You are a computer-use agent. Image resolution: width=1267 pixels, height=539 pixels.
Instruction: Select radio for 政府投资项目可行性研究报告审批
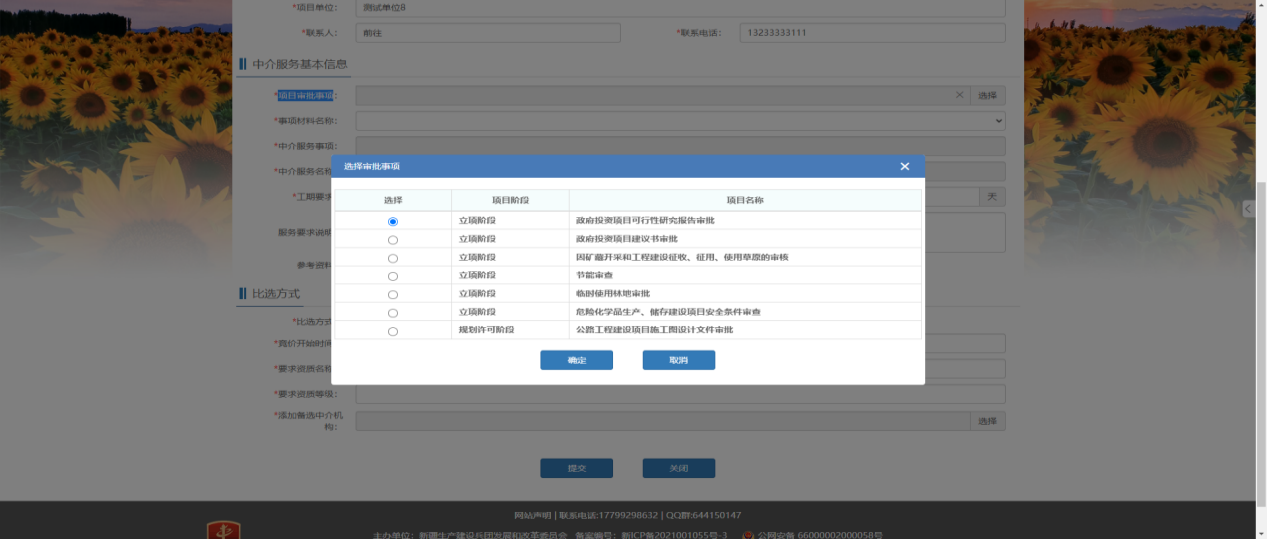coord(392,221)
